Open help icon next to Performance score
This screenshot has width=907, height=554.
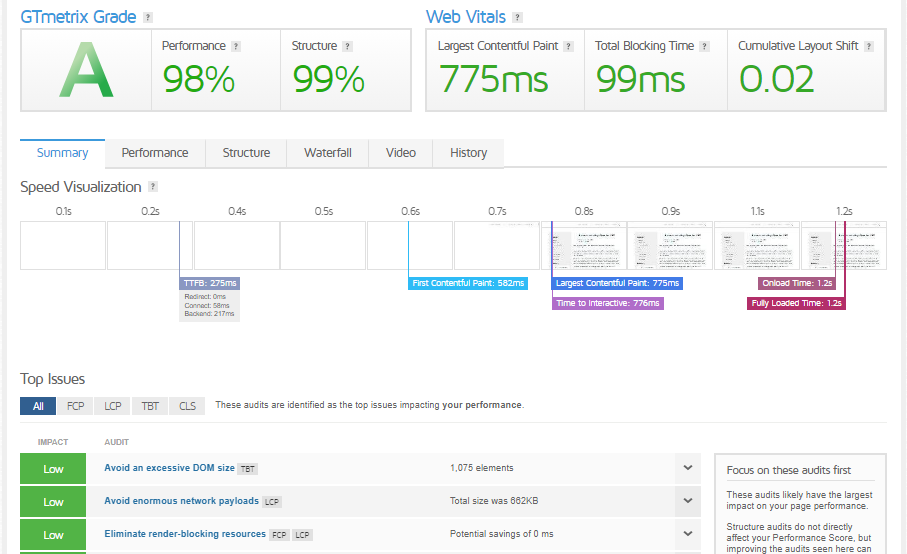tap(235, 46)
